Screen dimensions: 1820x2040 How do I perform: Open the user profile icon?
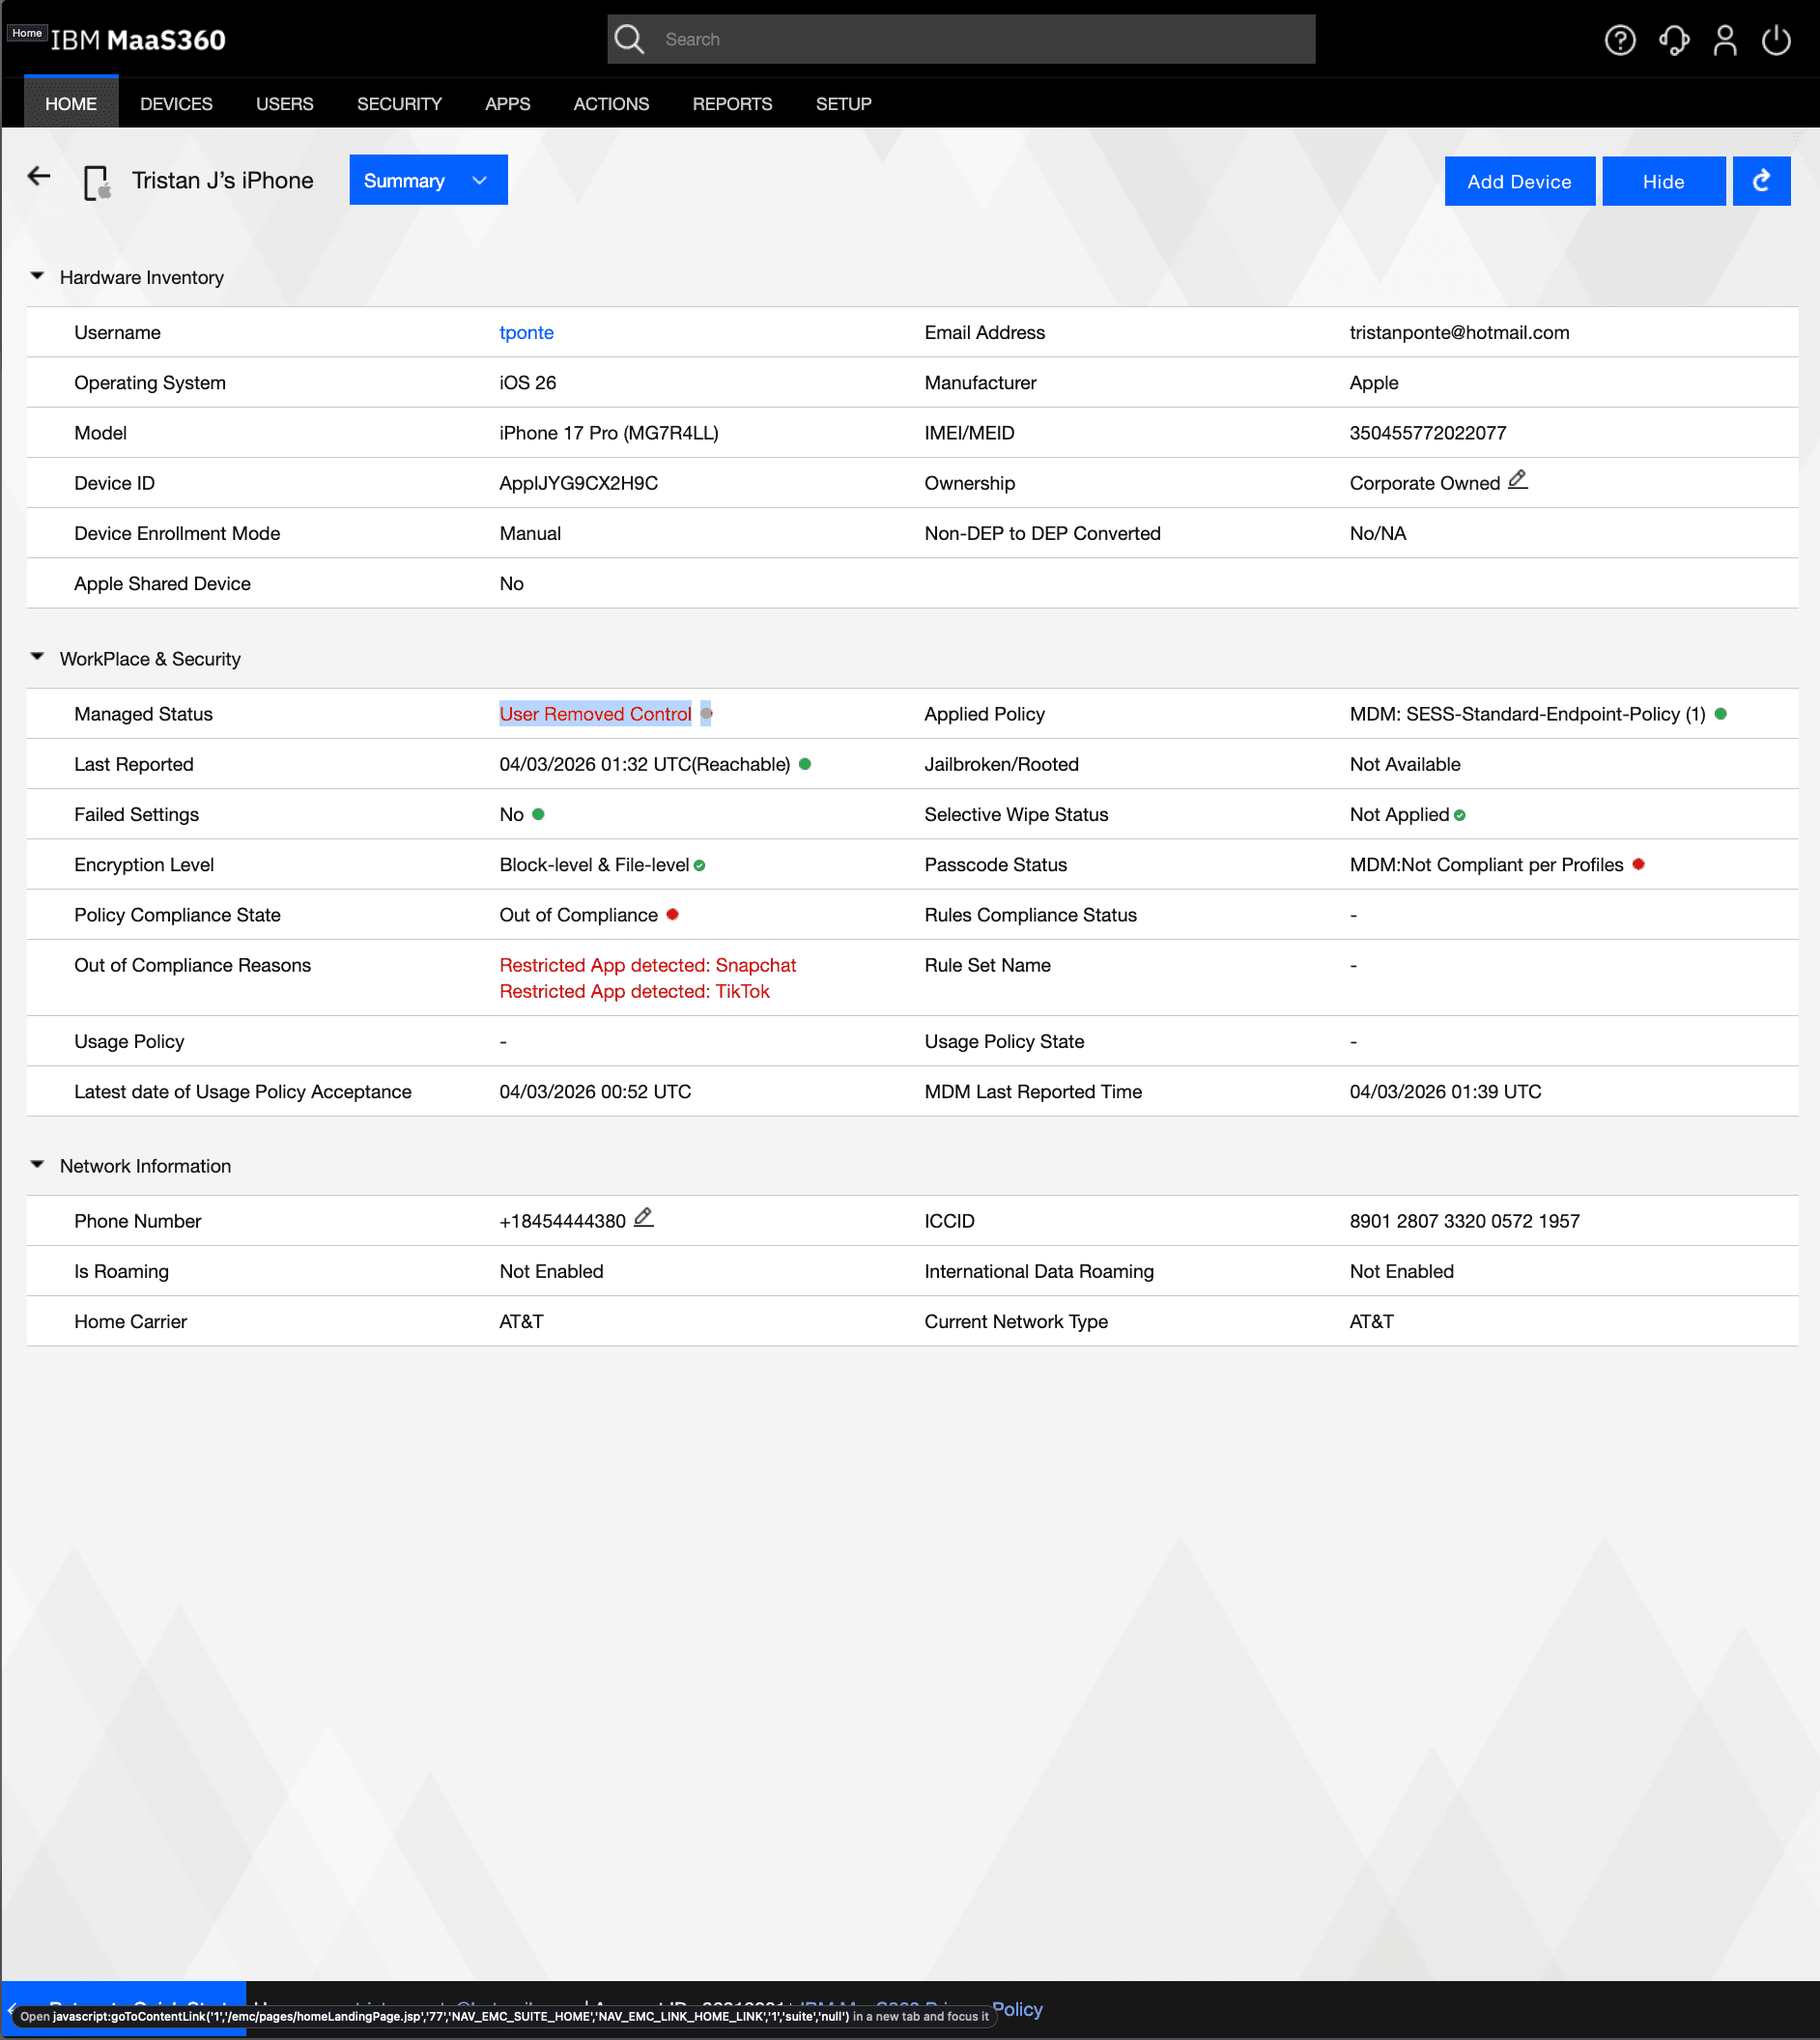[1725, 40]
